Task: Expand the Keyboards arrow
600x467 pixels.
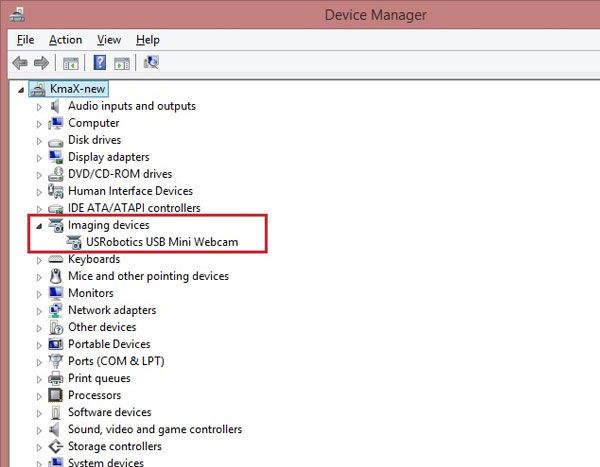Action: click(39, 260)
